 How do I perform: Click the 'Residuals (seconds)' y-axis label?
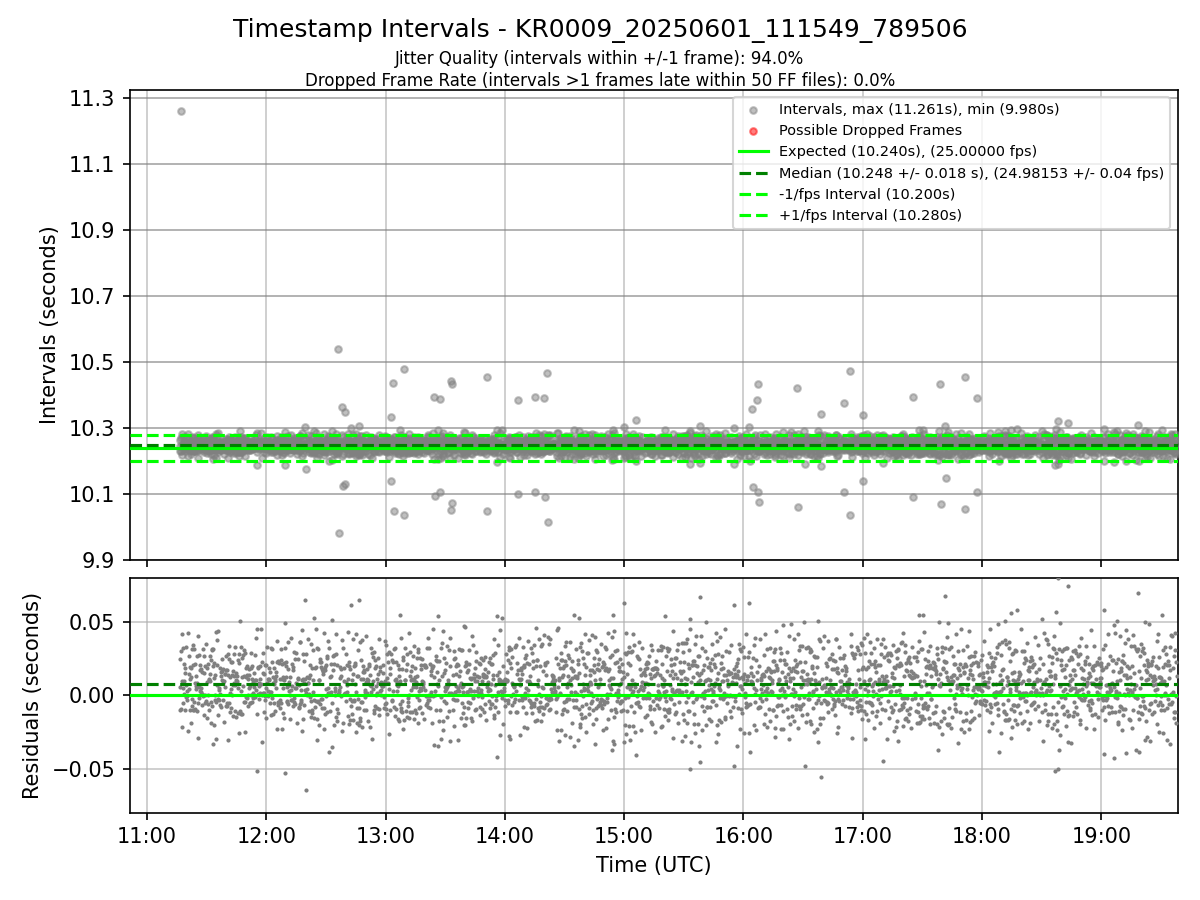[x=32, y=696]
